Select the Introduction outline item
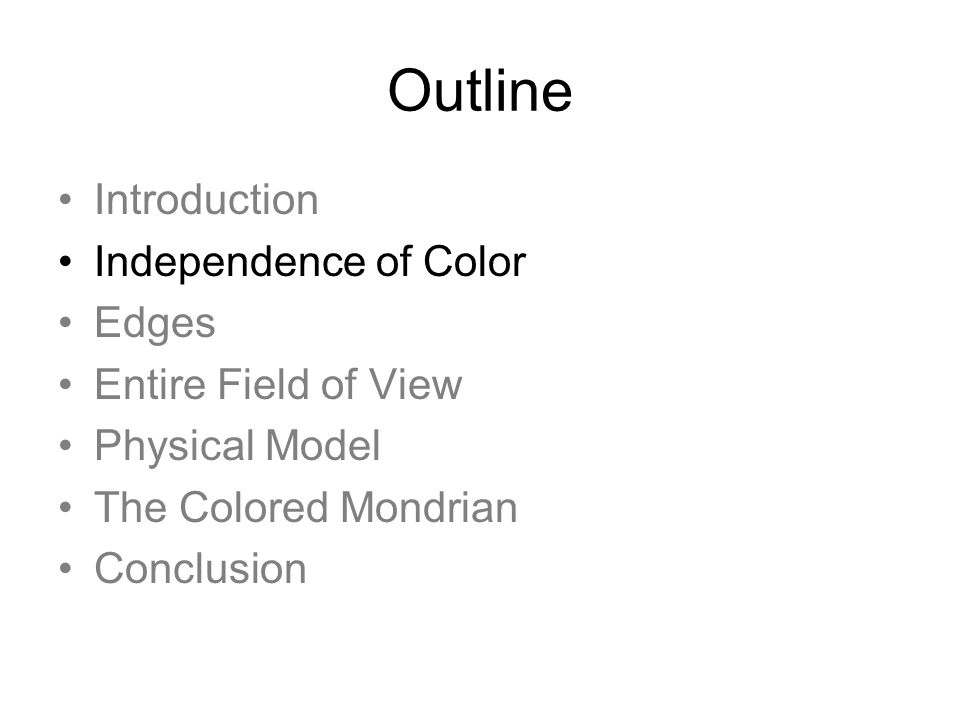 pos(206,200)
